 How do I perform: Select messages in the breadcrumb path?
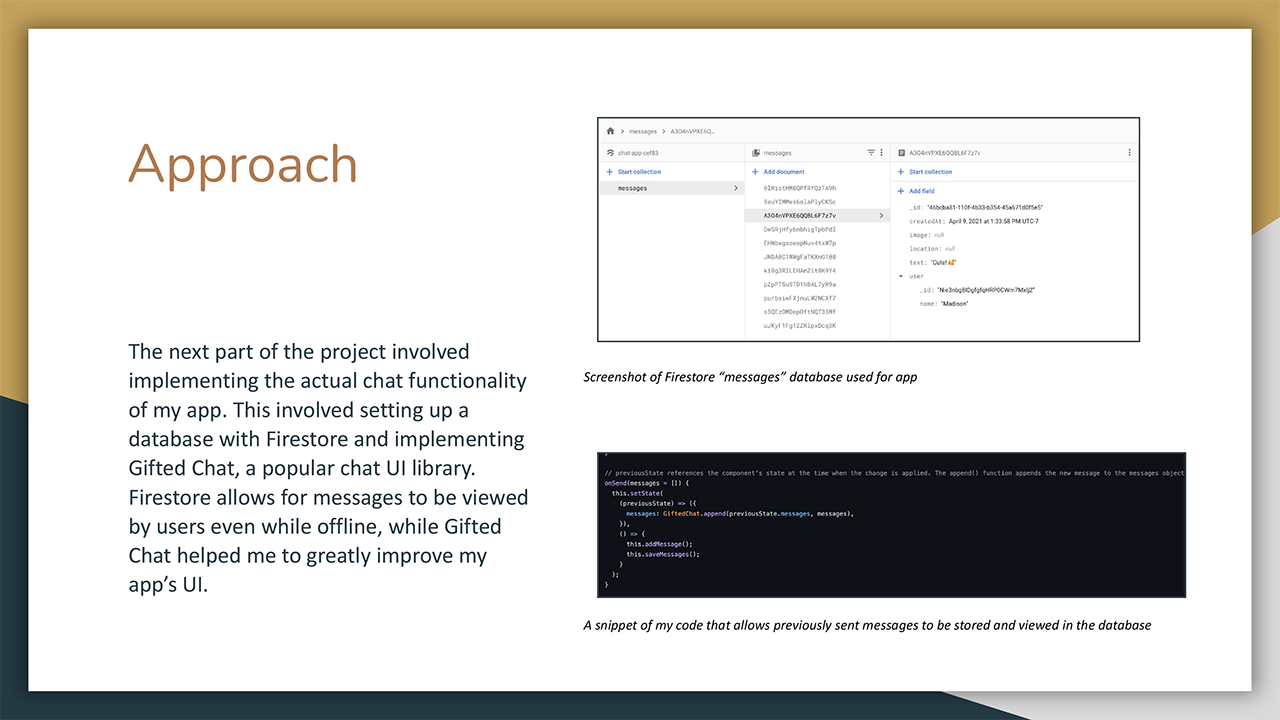[643, 131]
